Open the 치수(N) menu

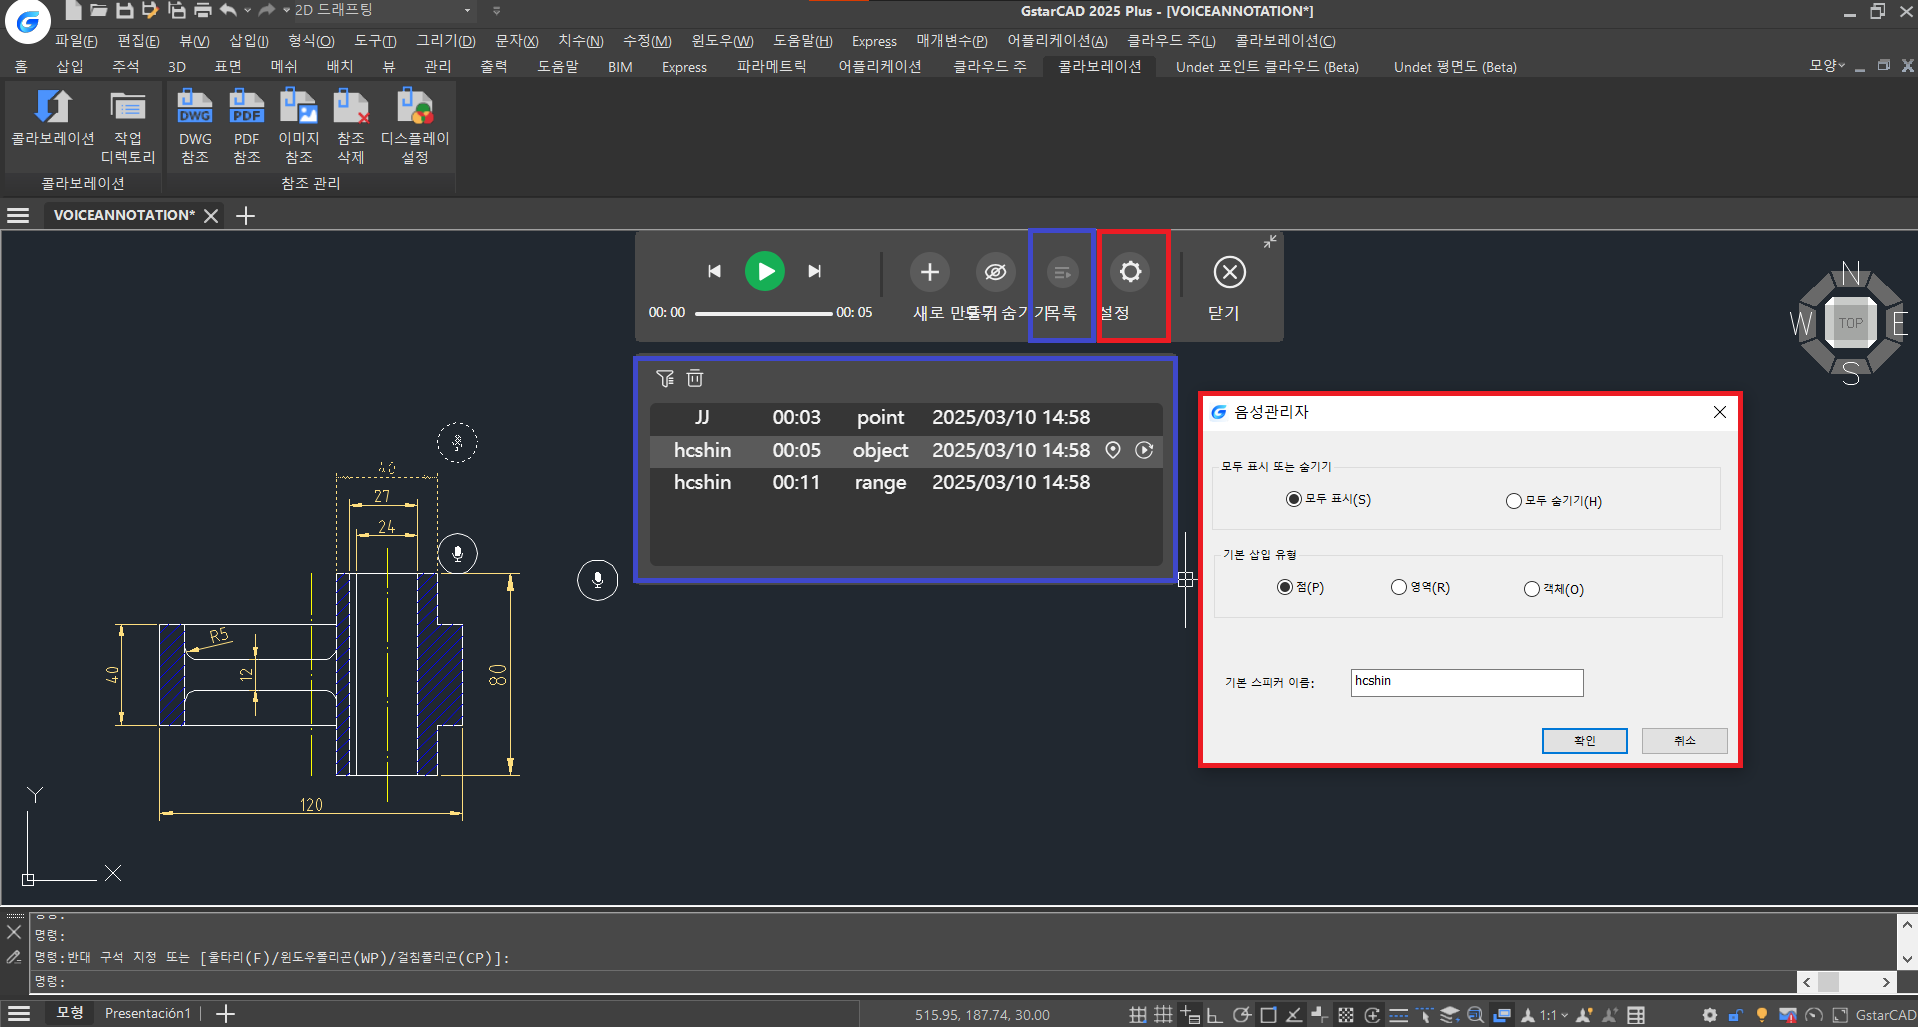pyautogui.click(x=581, y=41)
